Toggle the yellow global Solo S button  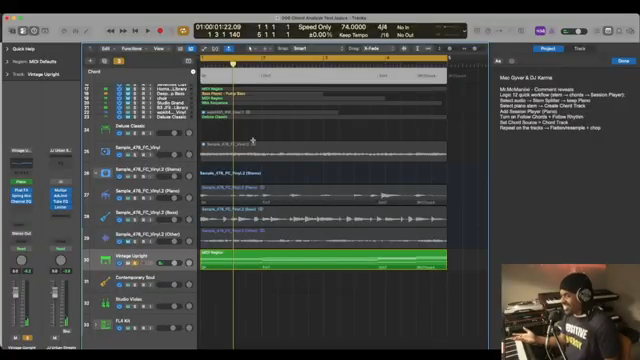tap(119, 61)
